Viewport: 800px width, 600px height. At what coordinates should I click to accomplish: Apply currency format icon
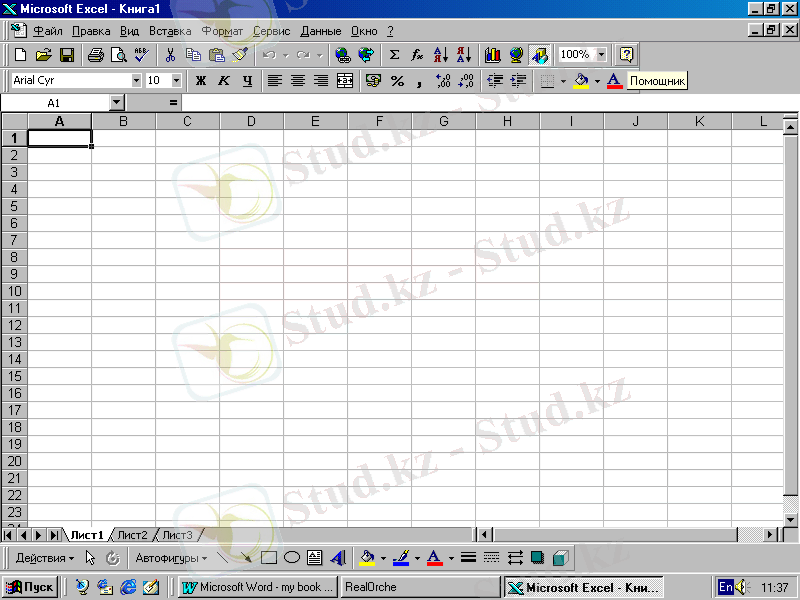[x=373, y=81]
